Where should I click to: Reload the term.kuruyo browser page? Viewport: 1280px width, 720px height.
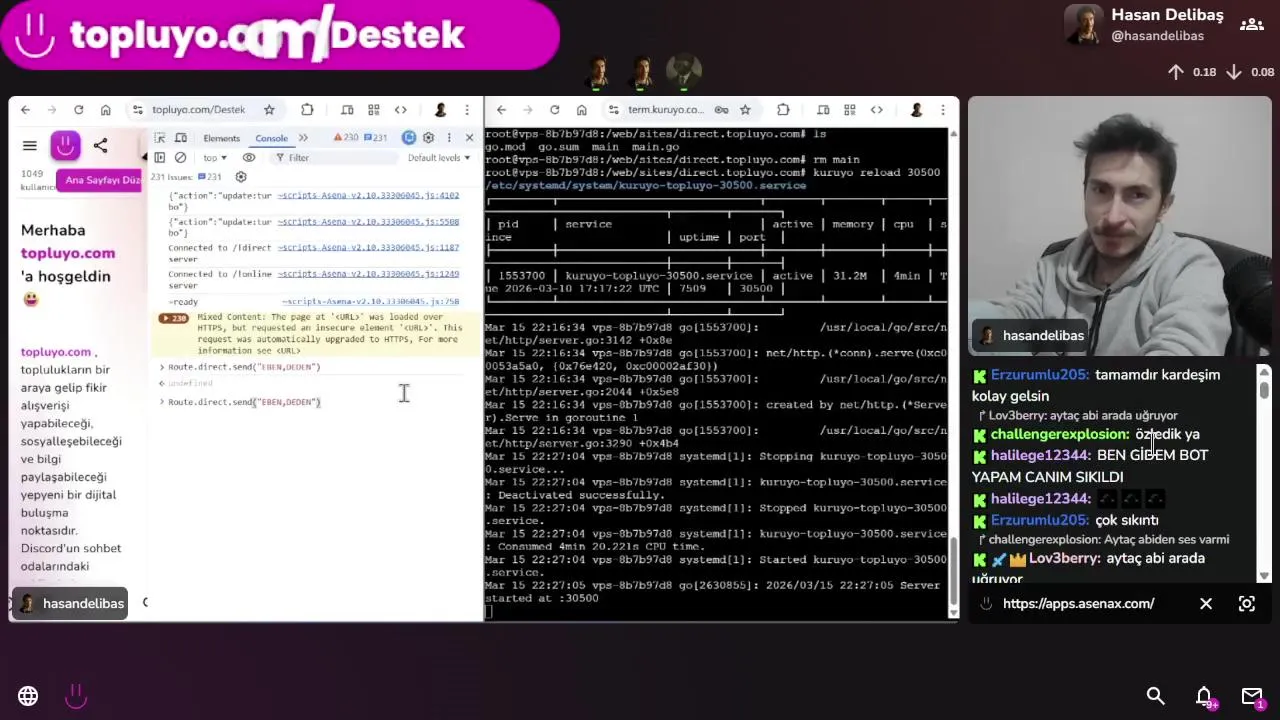[x=554, y=110]
